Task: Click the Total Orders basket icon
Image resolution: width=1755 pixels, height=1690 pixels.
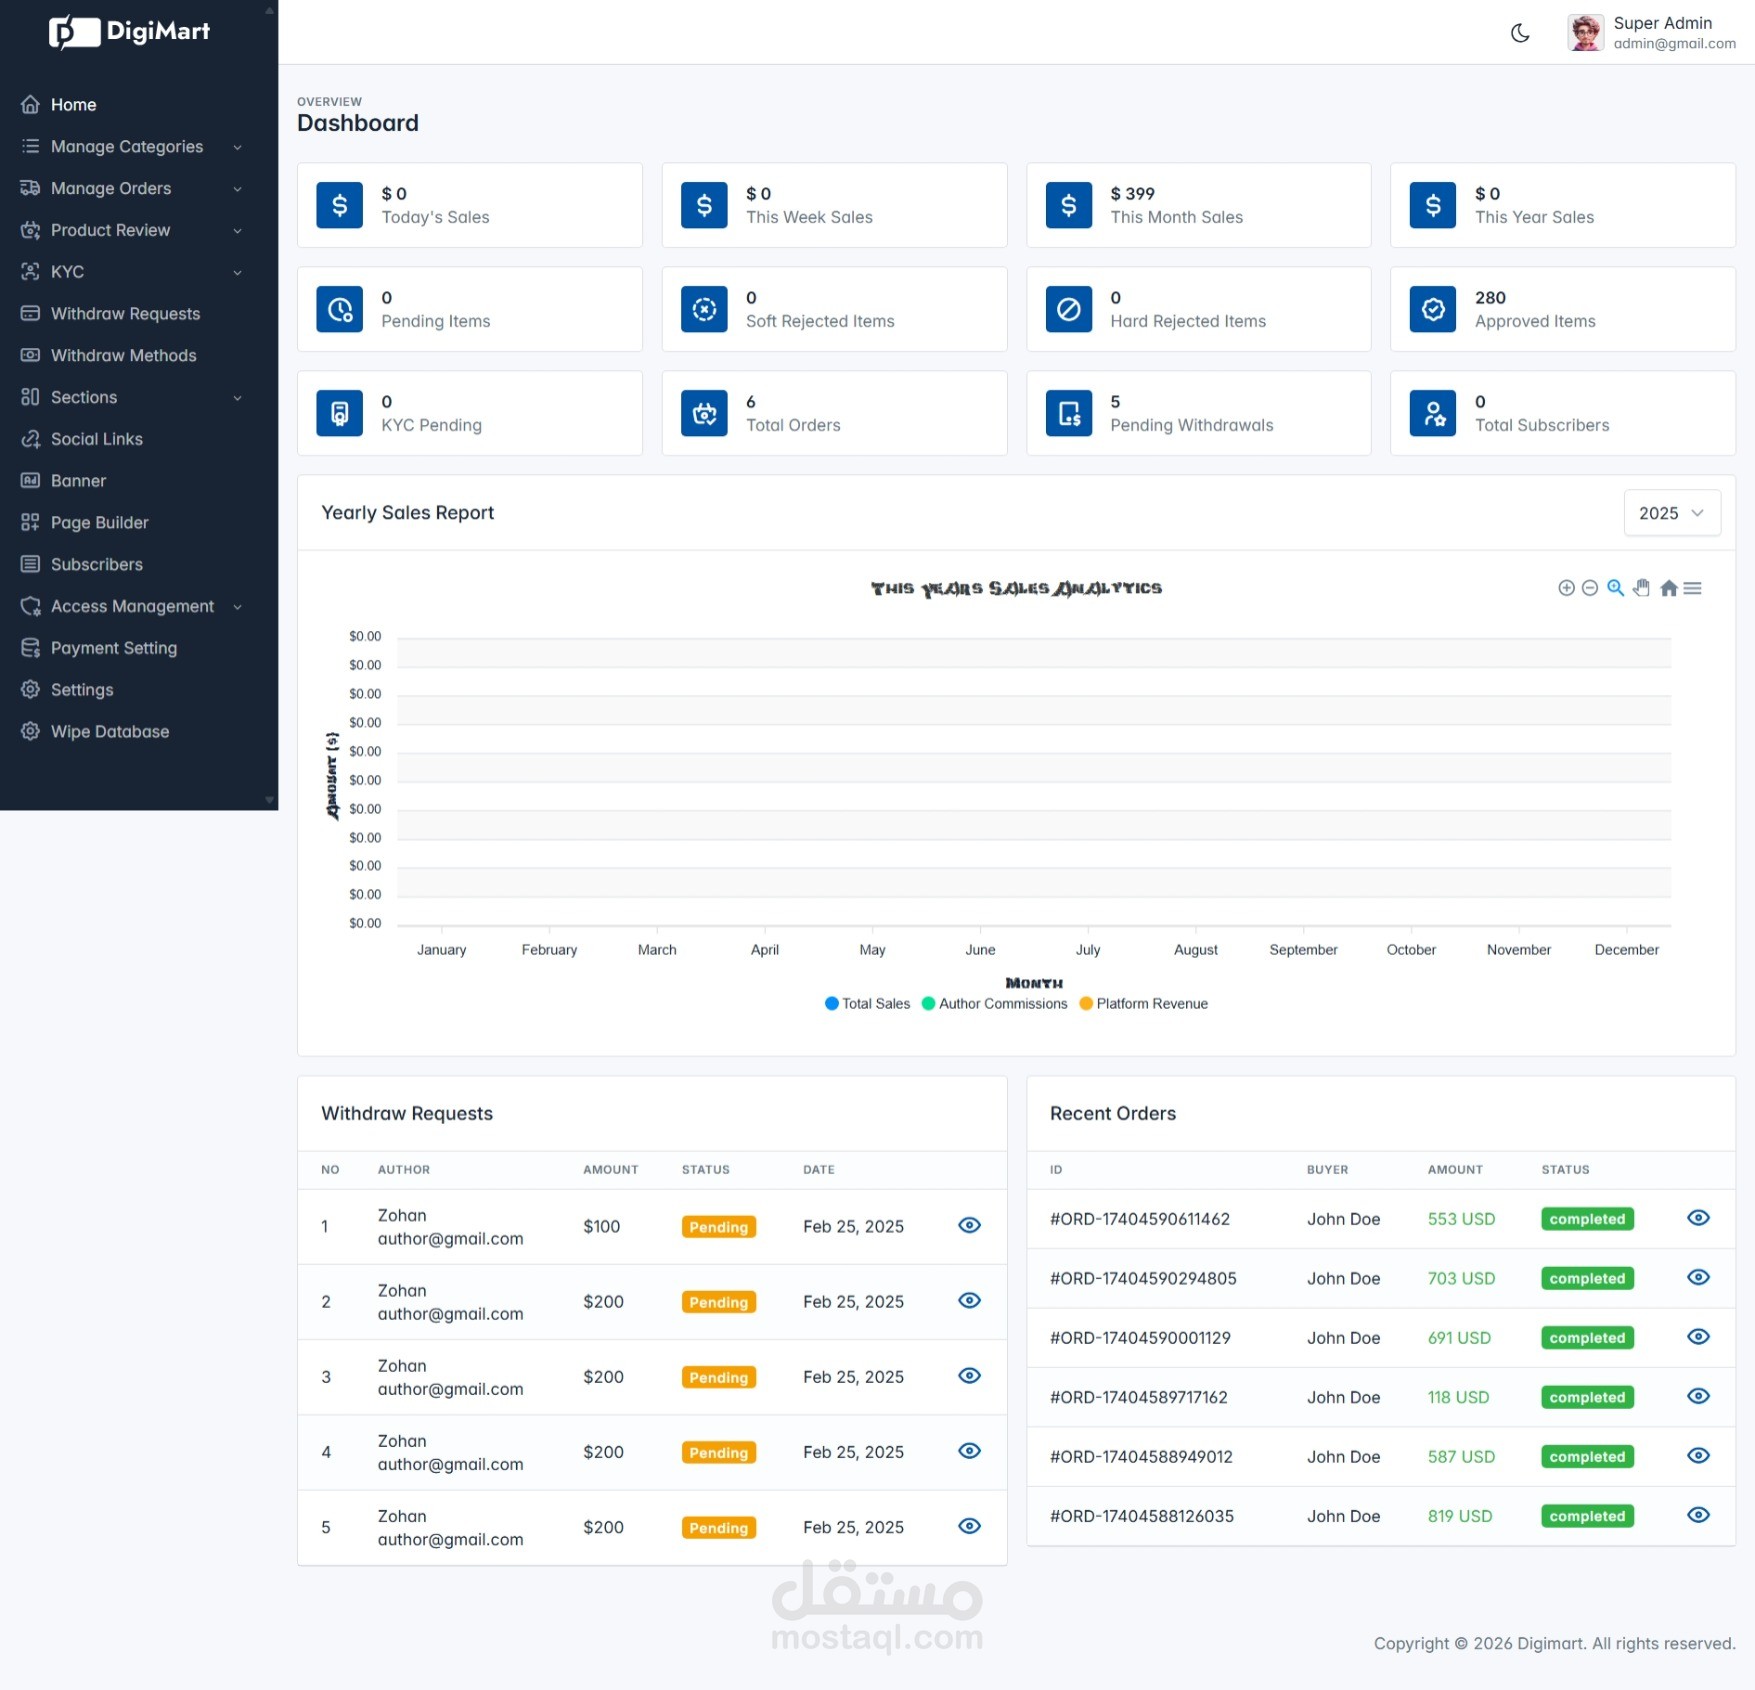Action: click(704, 414)
